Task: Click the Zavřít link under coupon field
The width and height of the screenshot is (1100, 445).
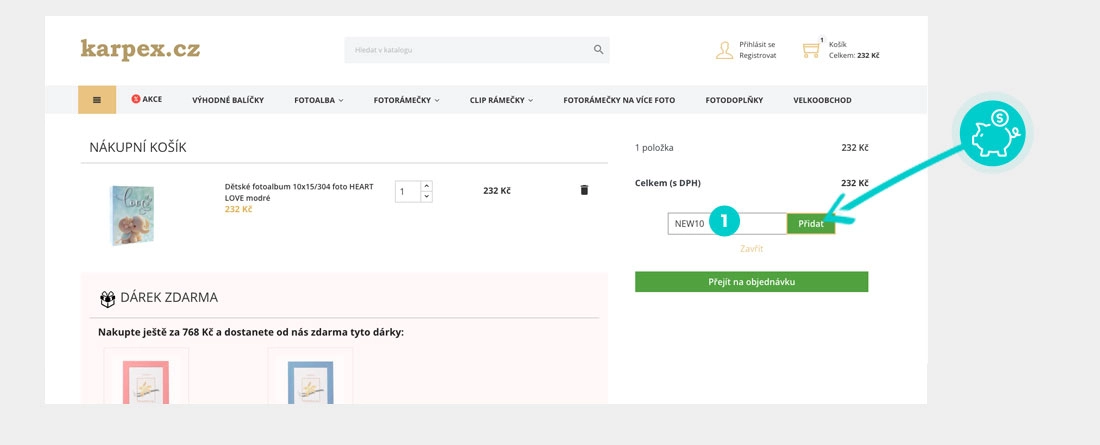Action: 751,248
